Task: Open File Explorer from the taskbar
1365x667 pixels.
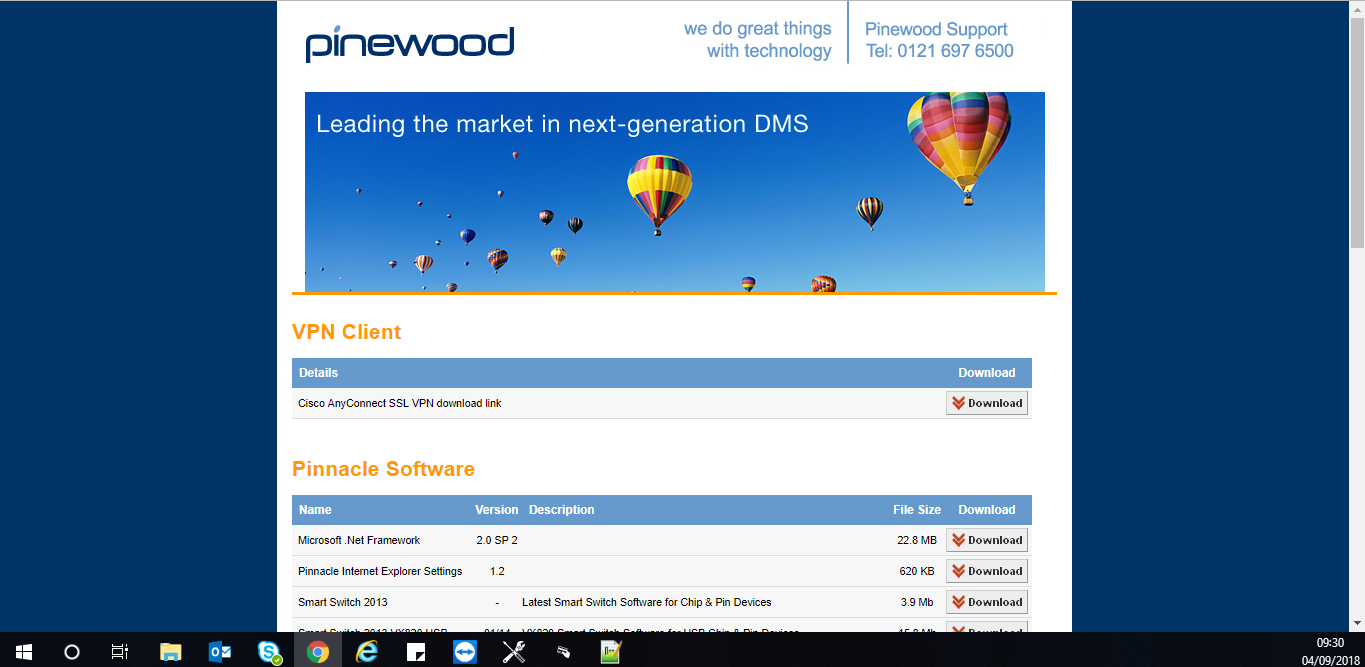Action: coord(171,652)
